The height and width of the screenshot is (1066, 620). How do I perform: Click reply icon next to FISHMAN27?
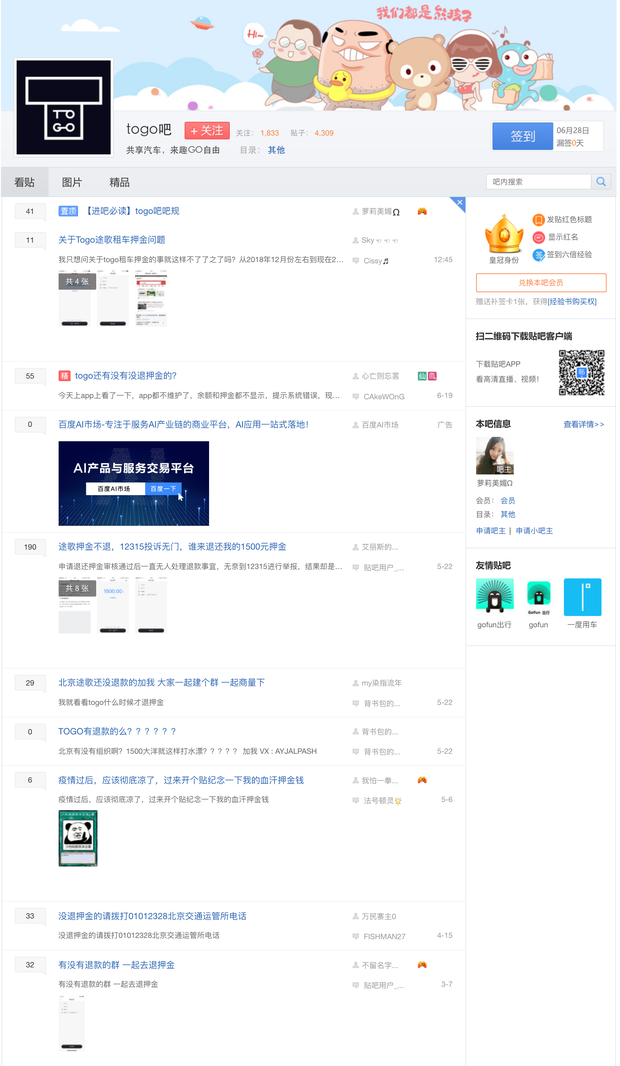coord(356,936)
